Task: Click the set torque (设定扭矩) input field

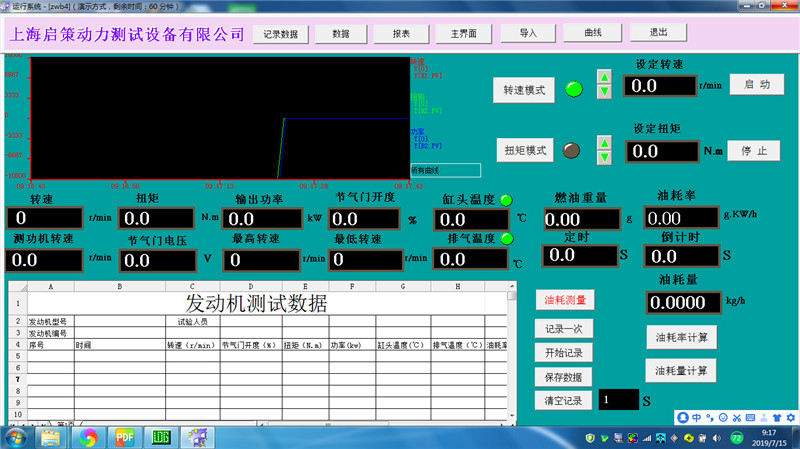Action: click(x=660, y=151)
